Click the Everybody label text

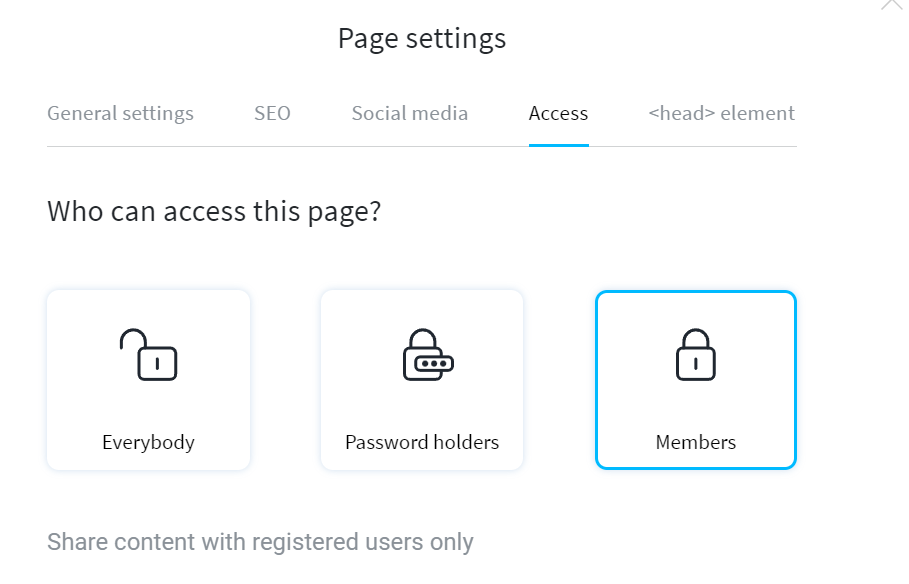[148, 442]
